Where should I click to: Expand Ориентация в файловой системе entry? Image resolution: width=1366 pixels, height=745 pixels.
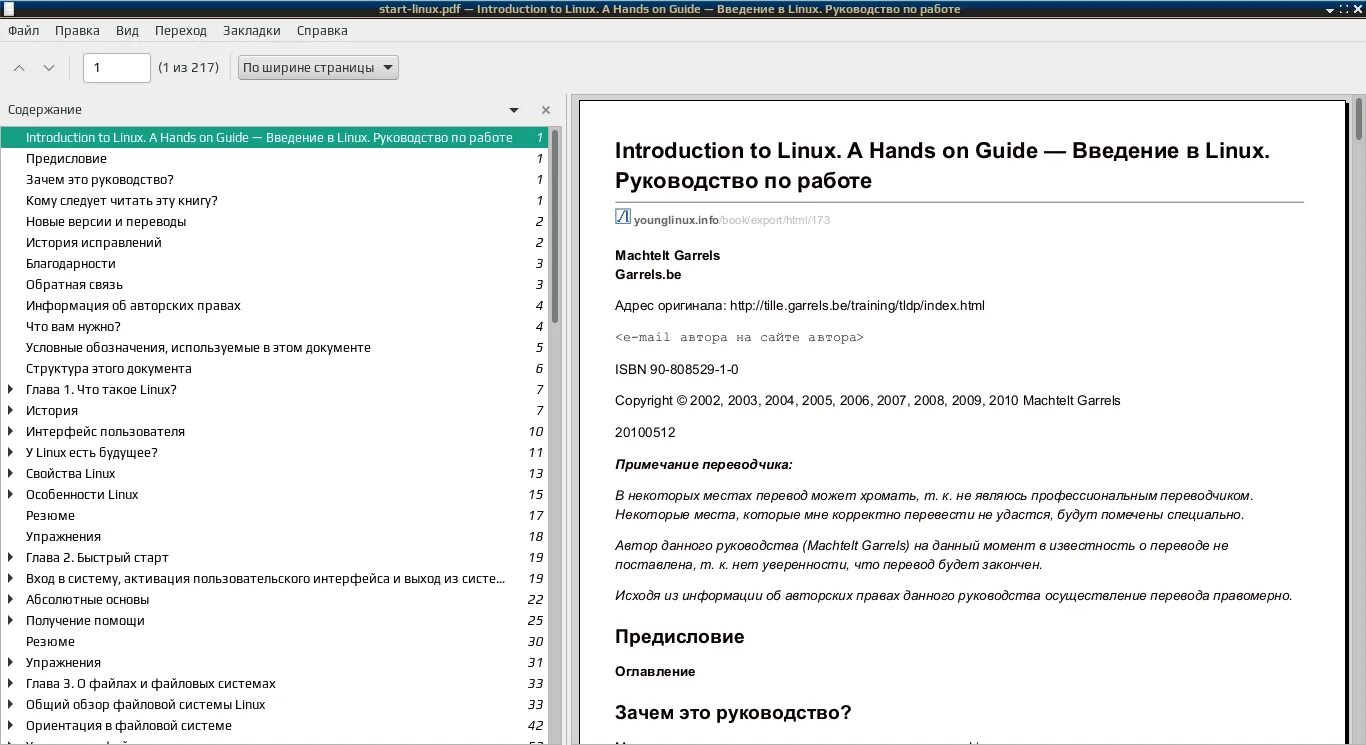pos(11,726)
